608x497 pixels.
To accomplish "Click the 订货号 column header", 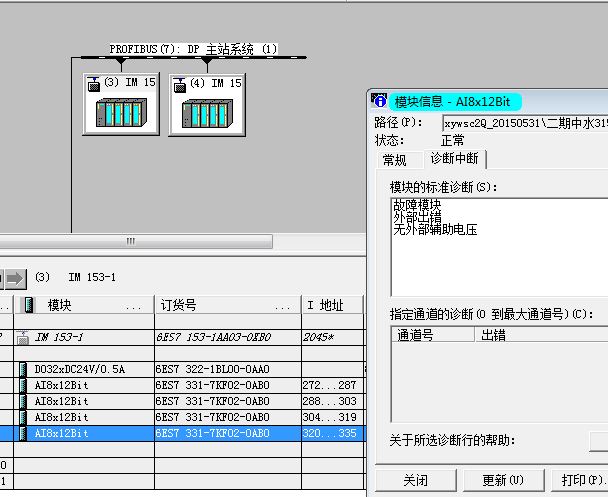I will [x=228, y=305].
